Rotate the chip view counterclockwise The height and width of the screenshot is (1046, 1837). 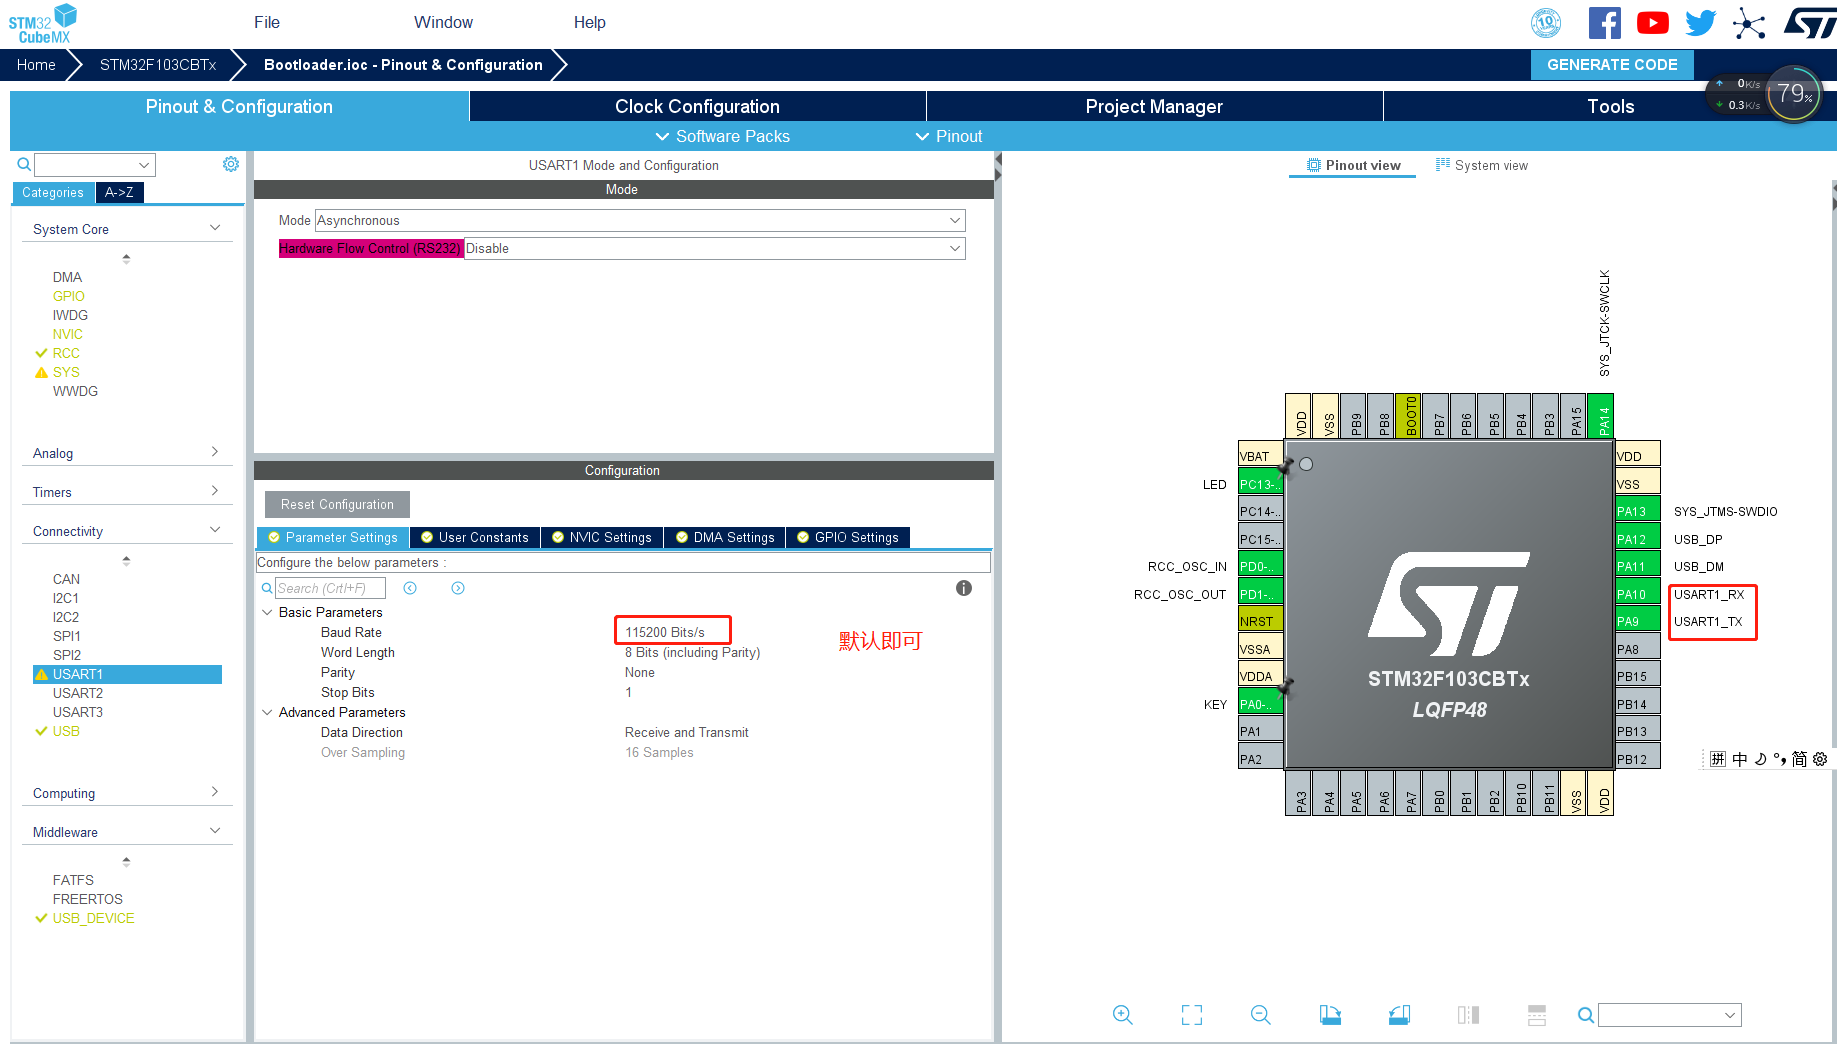(x=1399, y=1015)
